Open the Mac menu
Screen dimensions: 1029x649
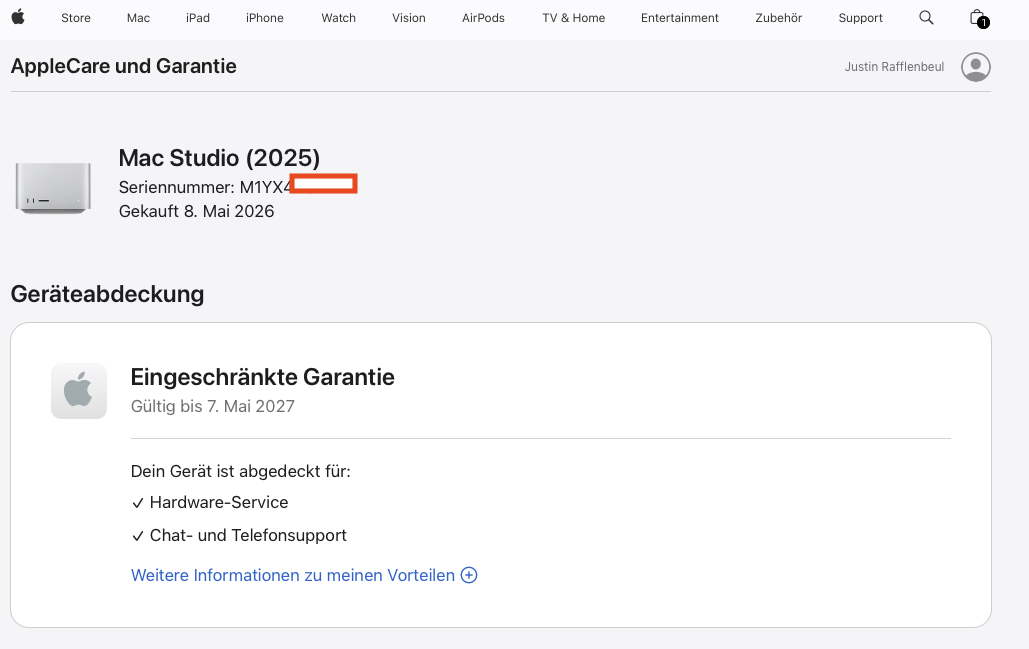[138, 18]
